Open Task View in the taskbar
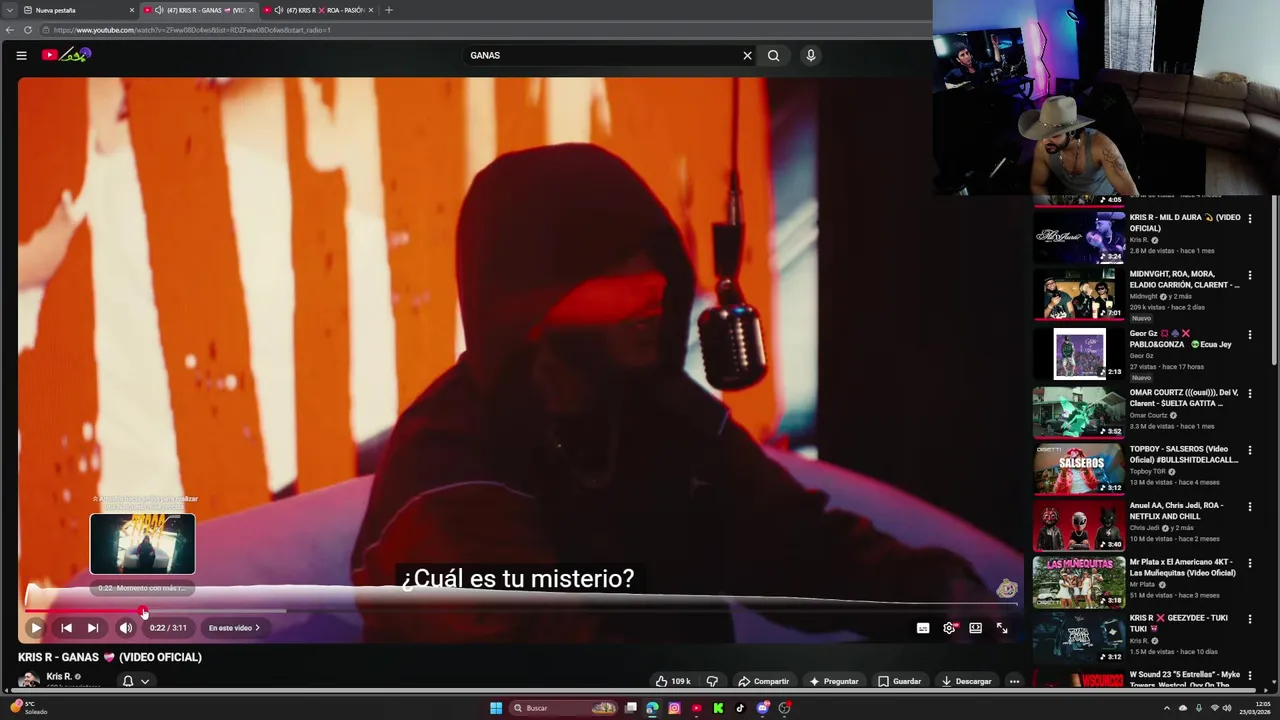Screen dimensions: 1280x720 coord(631,708)
